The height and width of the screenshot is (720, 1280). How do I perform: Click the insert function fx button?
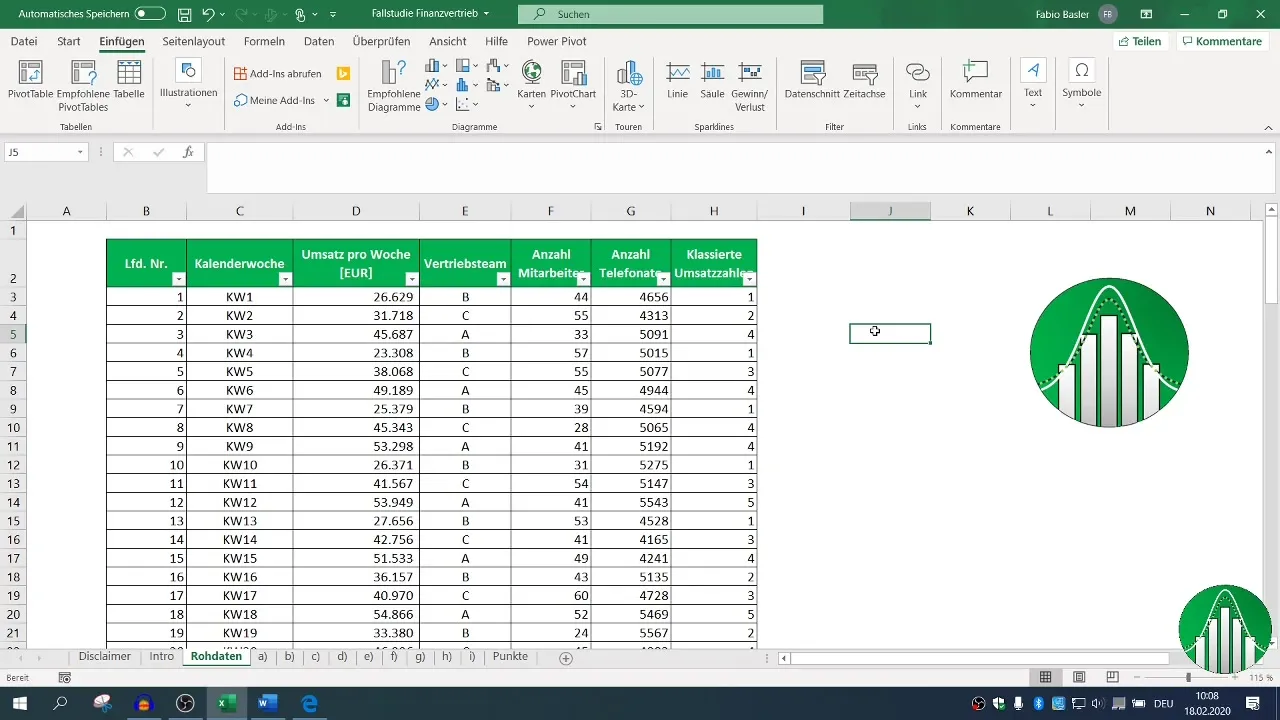(188, 152)
